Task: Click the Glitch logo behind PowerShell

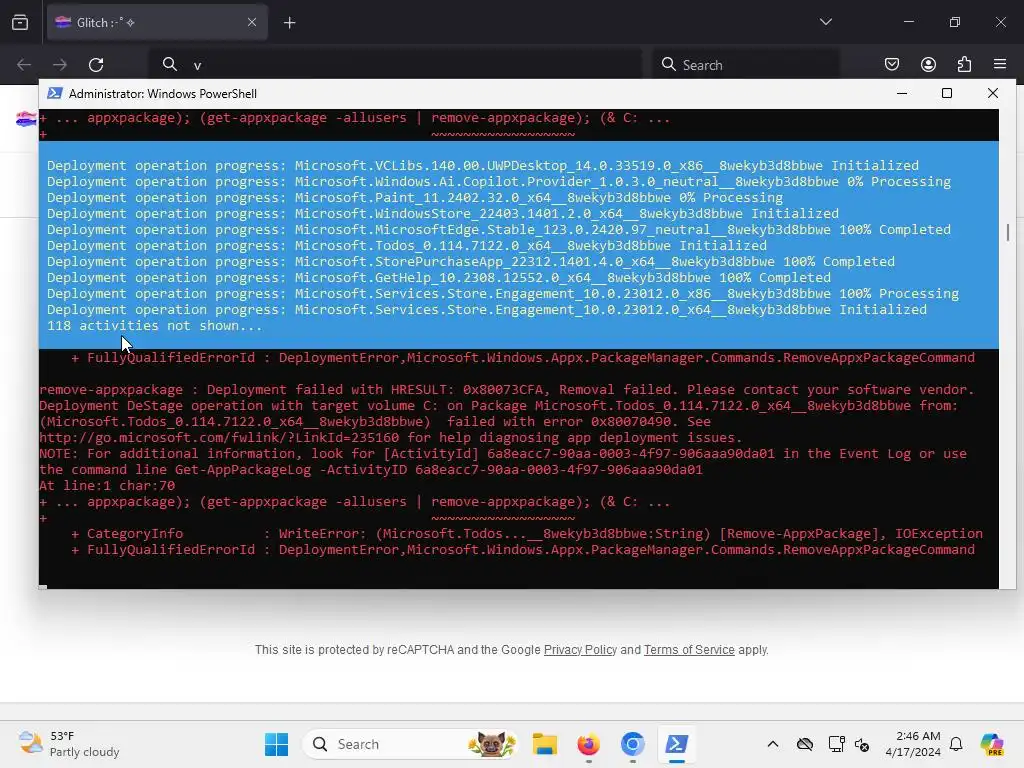Action: click(25, 119)
